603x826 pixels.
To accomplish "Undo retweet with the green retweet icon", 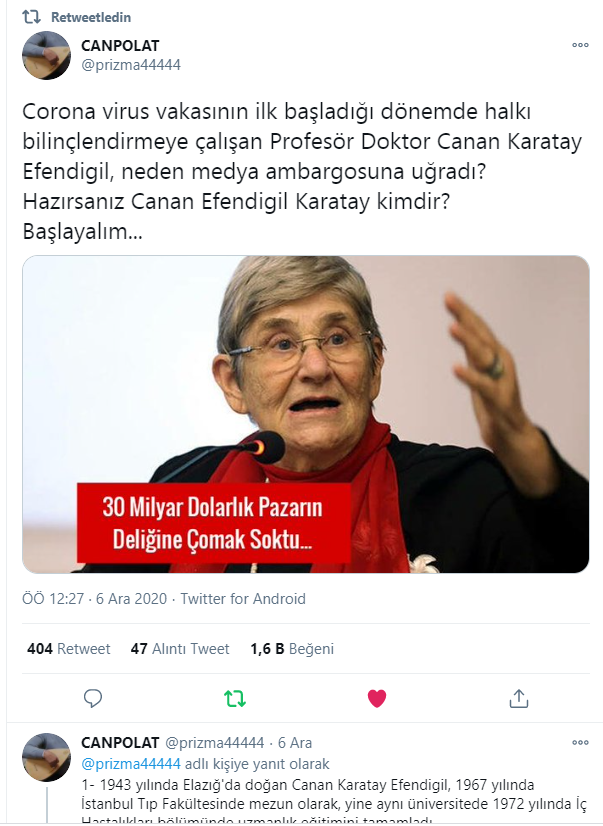I will click(235, 699).
